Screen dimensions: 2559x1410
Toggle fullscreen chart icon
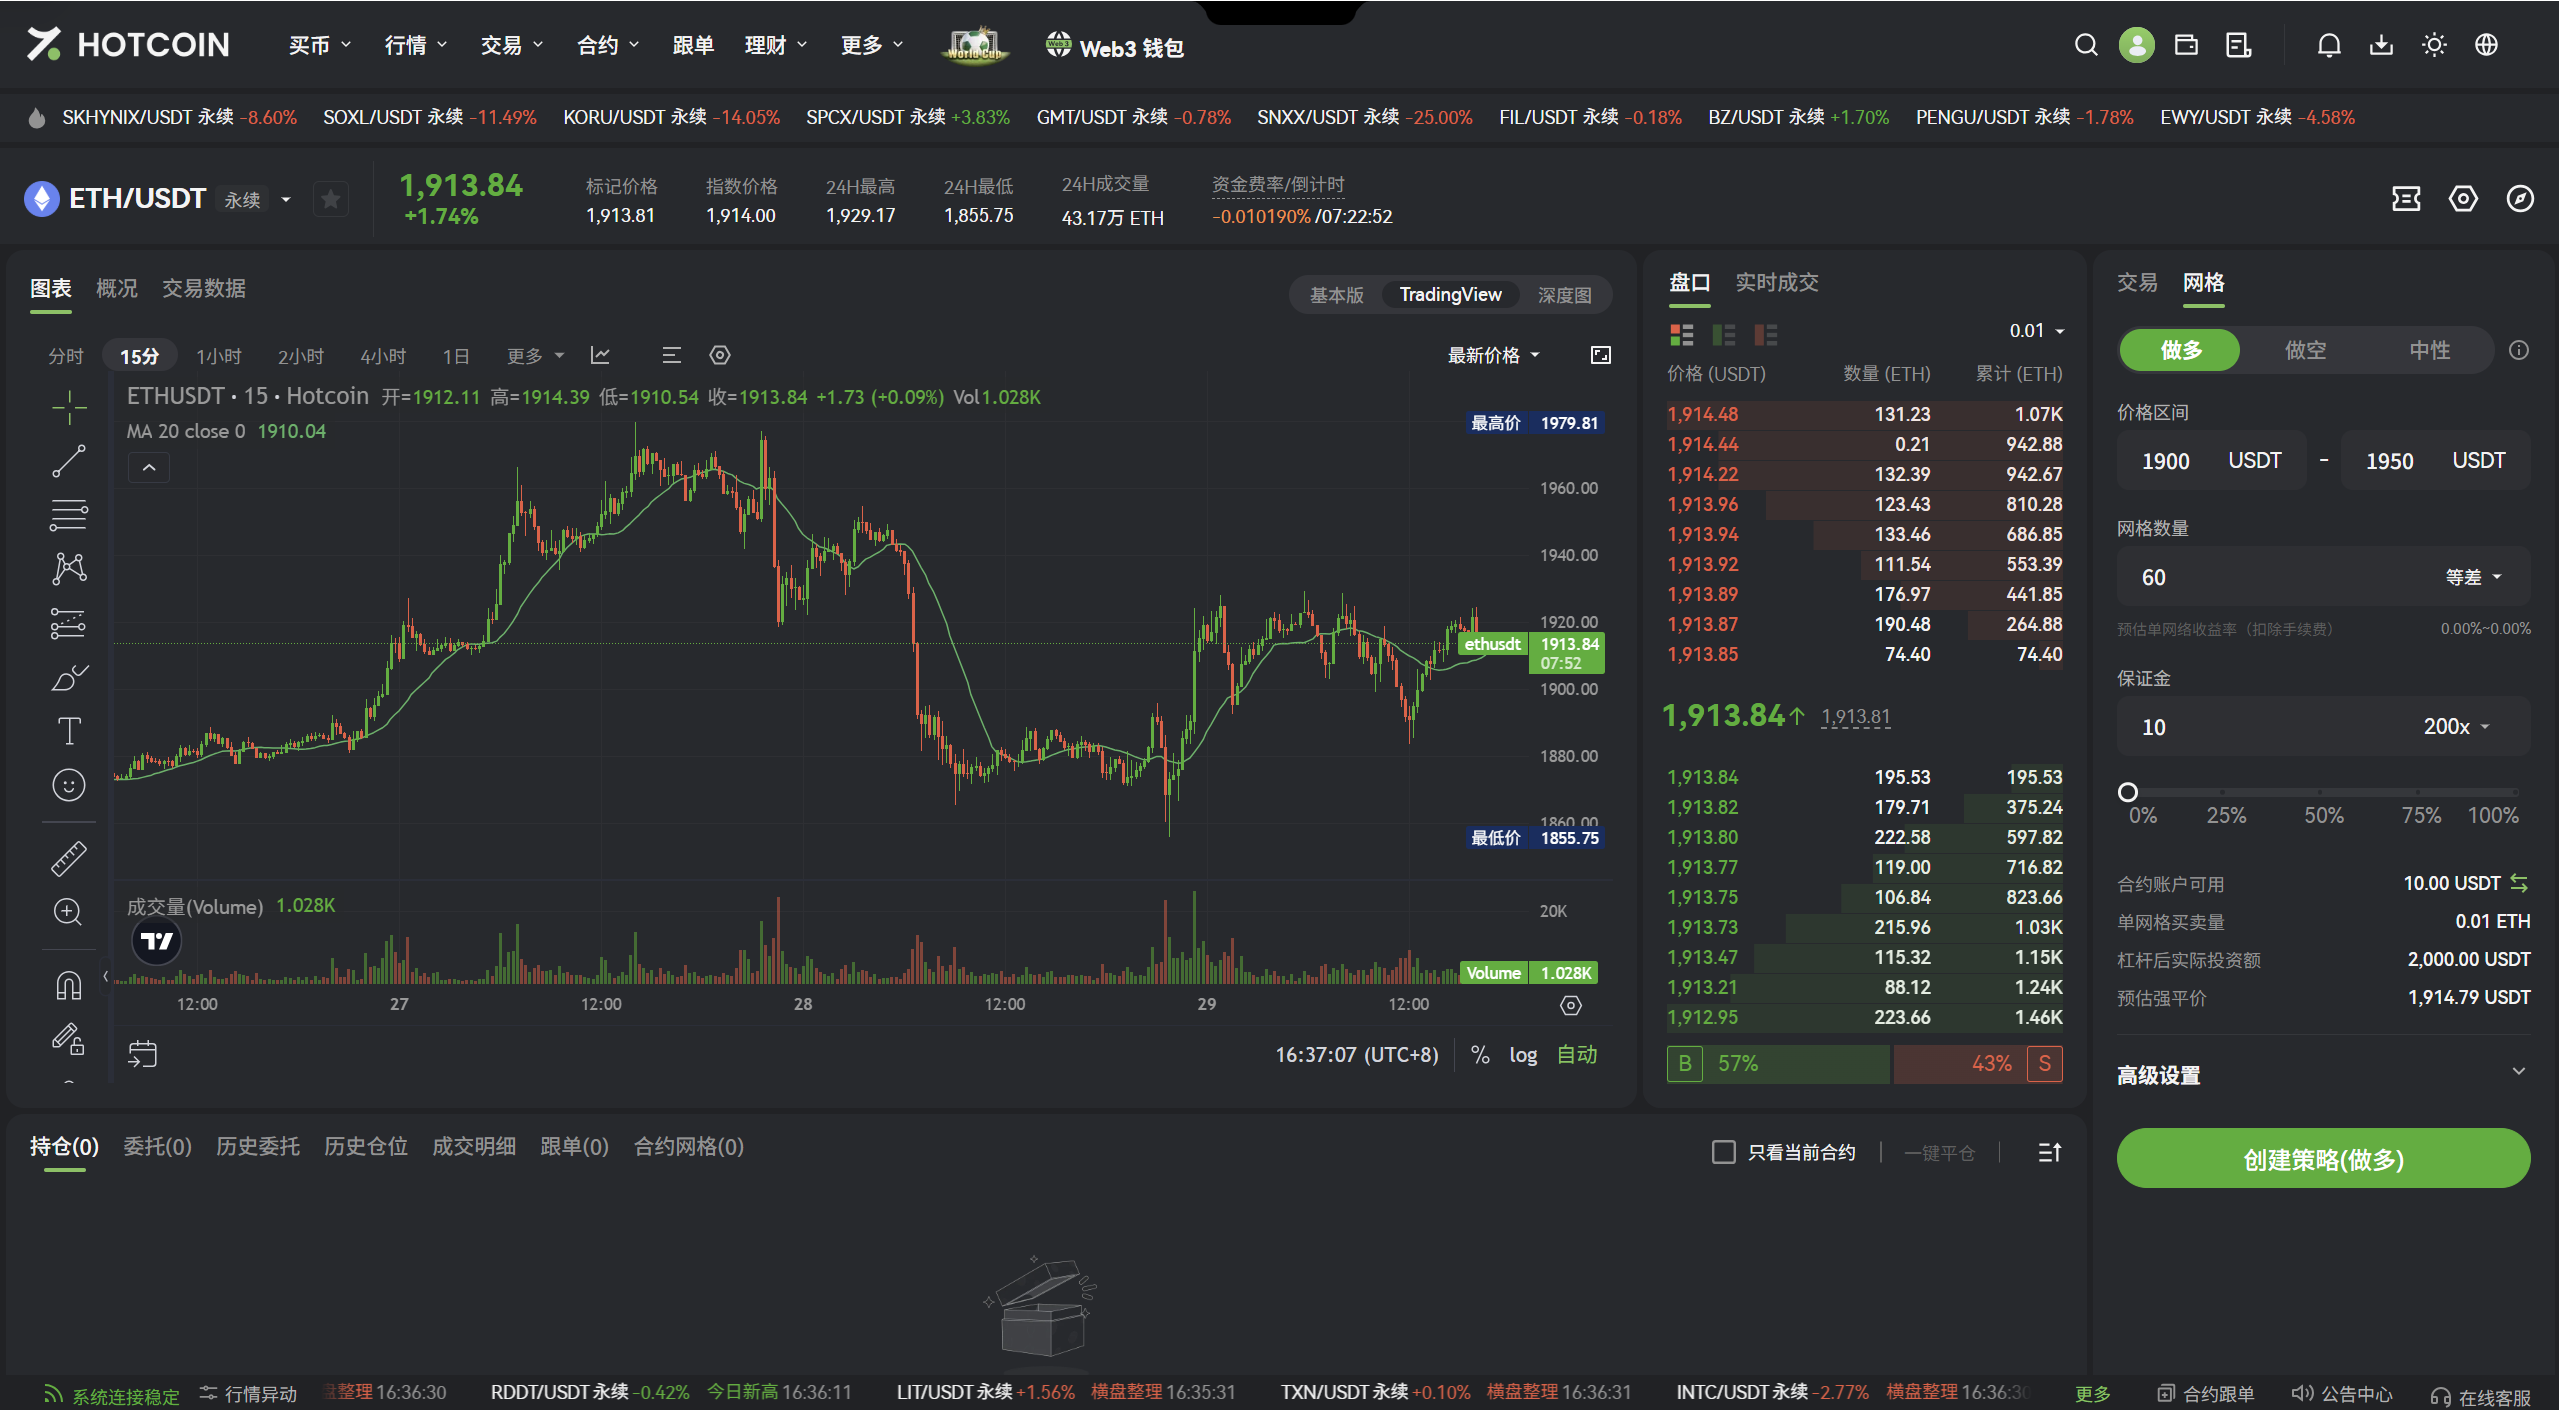[1601, 355]
